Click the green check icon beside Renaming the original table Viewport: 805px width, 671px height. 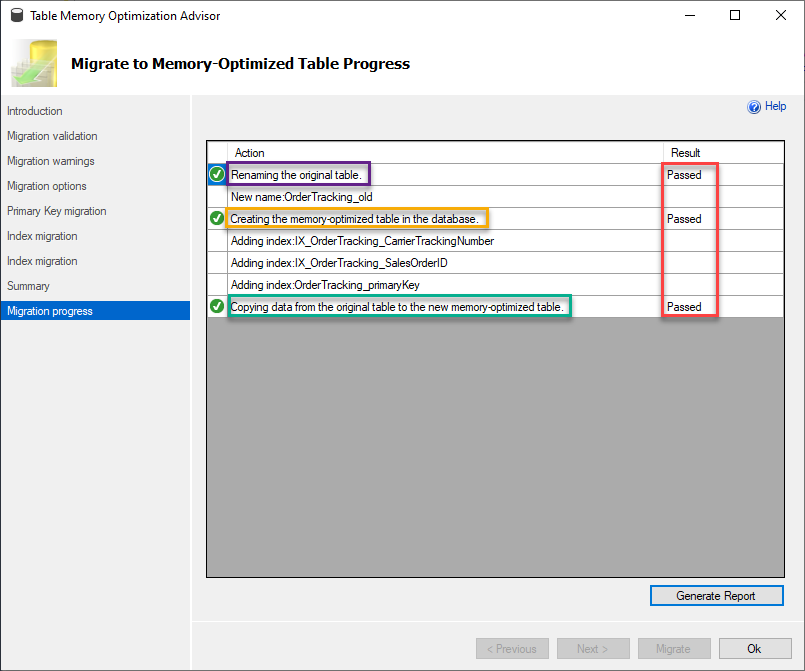coord(217,175)
